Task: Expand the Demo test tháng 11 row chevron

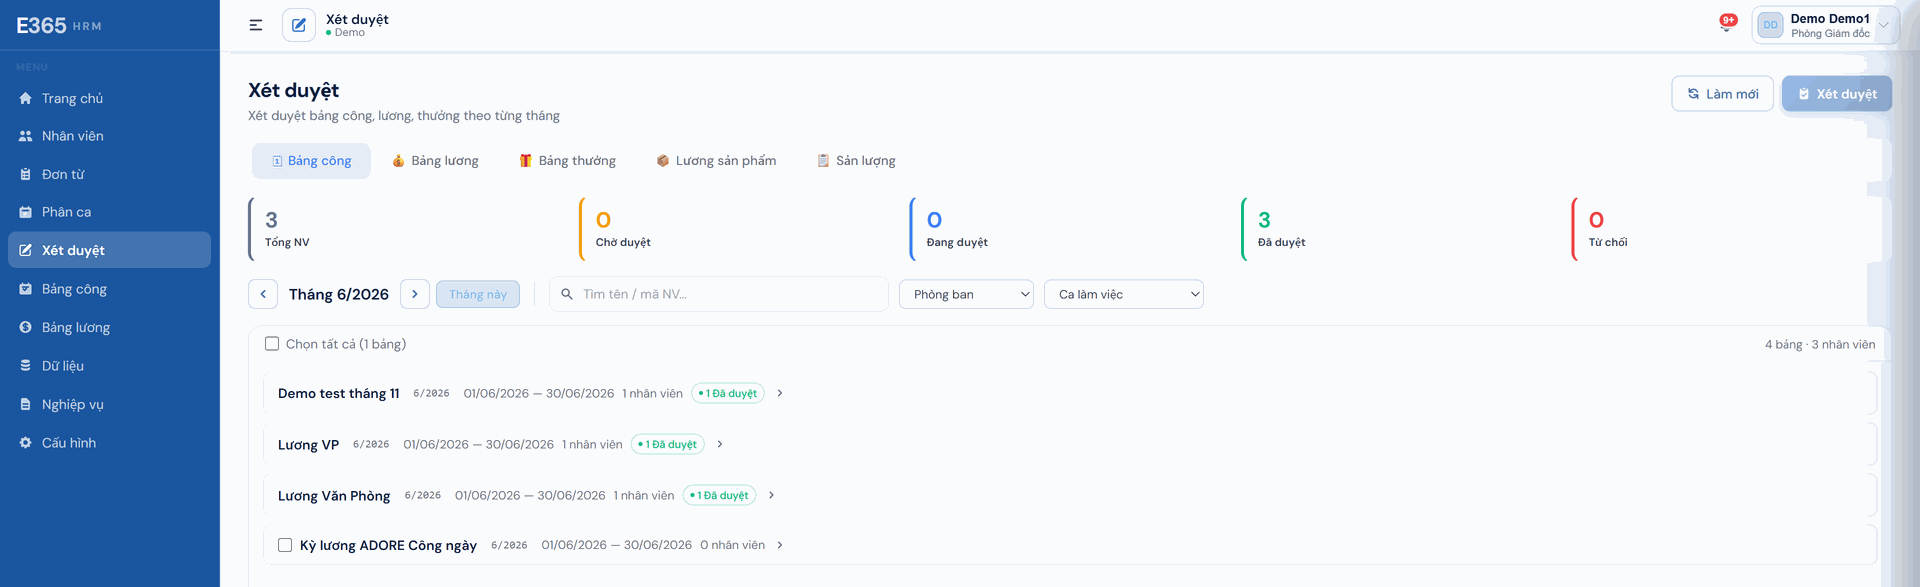Action: [x=780, y=393]
